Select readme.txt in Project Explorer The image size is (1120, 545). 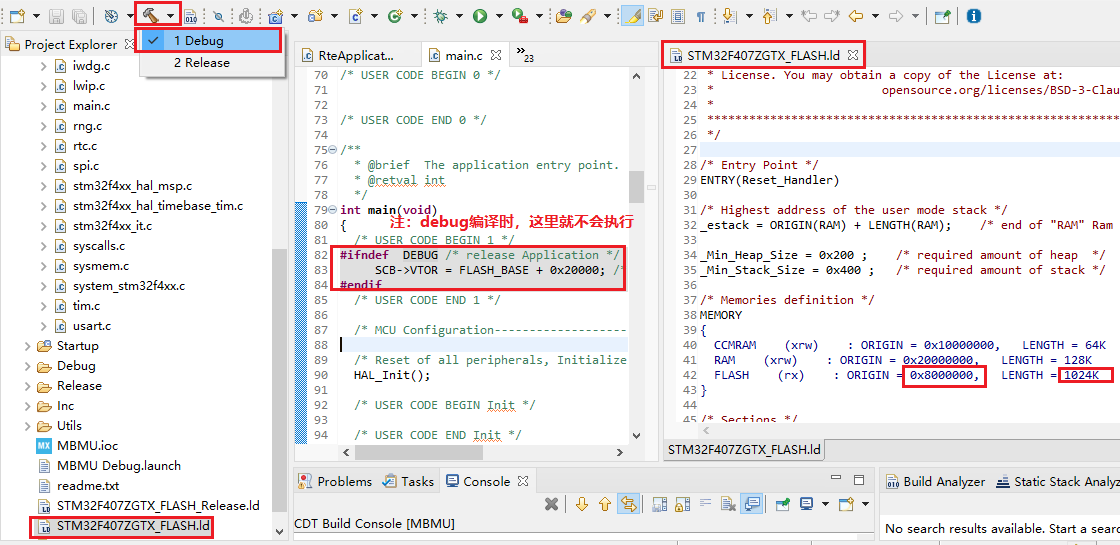(77, 486)
